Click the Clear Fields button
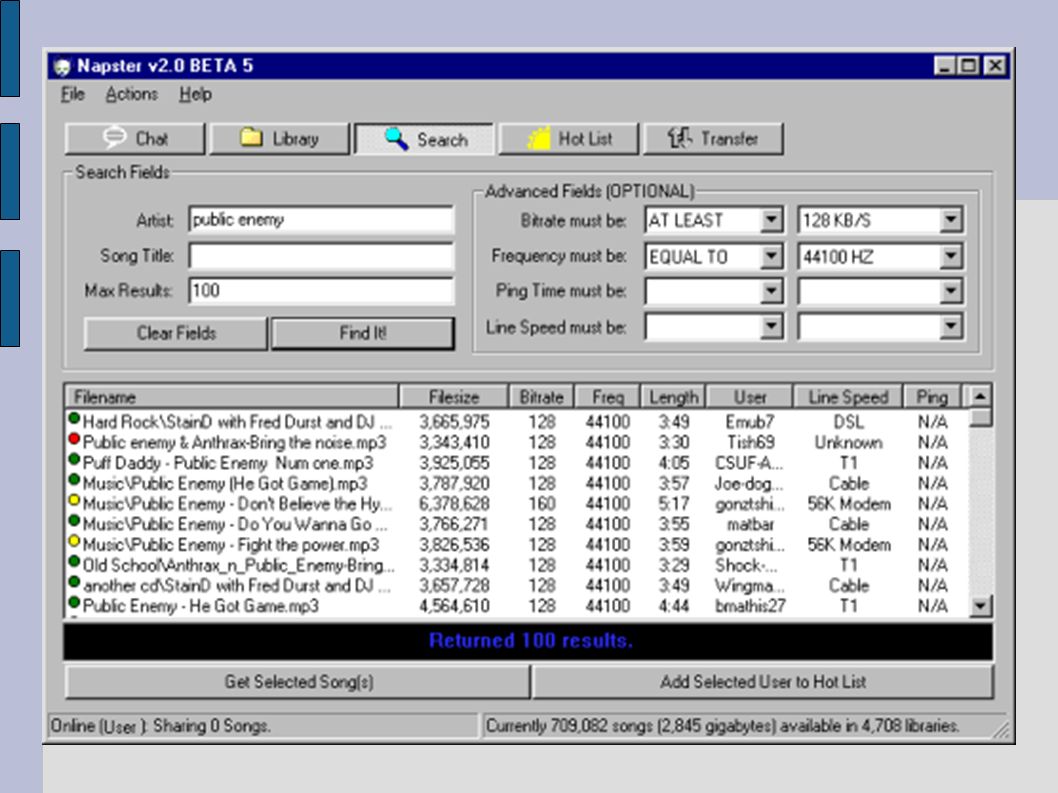1058x793 pixels. pos(176,333)
